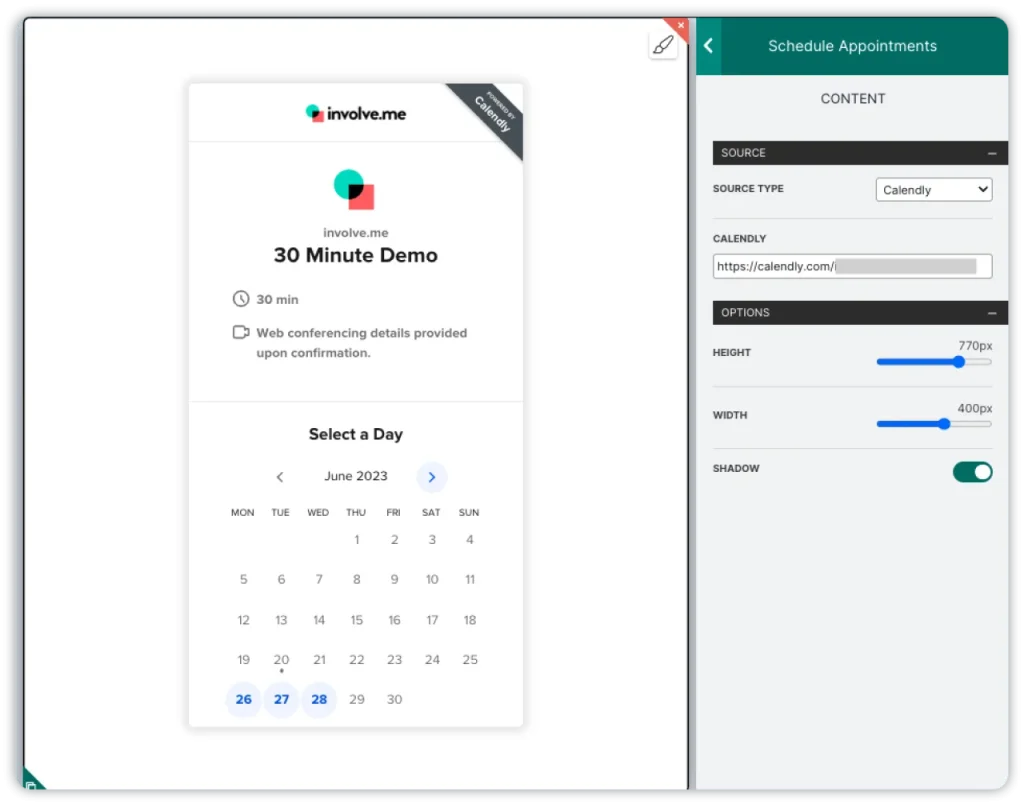Click the 12 date cell

pos(244,620)
